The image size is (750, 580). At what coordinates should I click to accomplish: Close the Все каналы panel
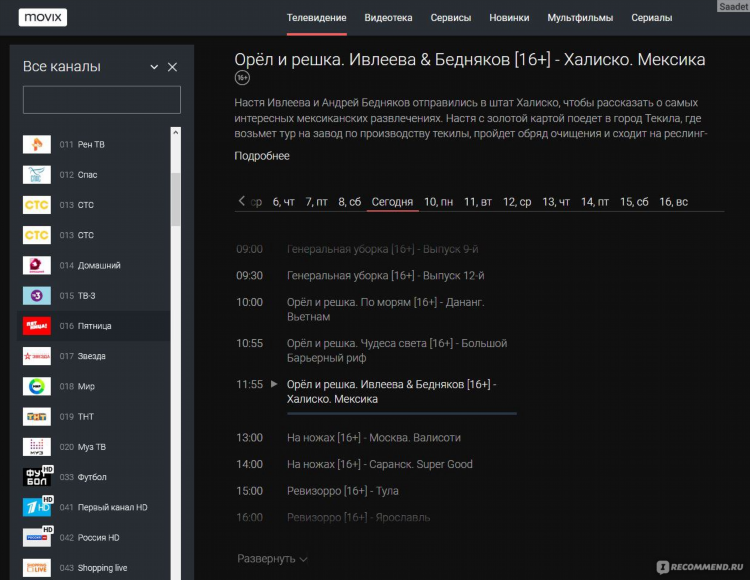tap(172, 67)
